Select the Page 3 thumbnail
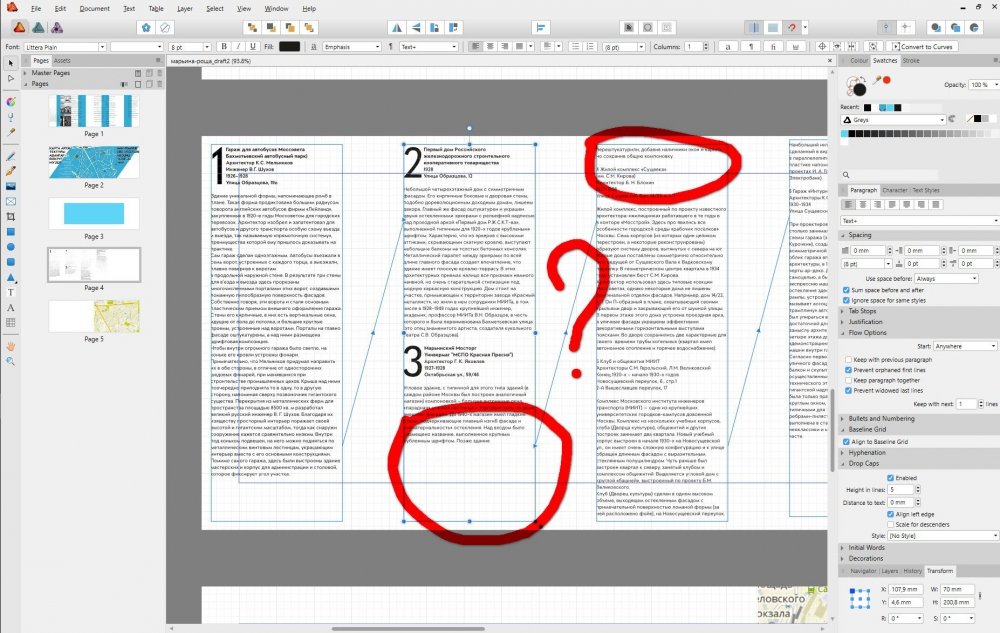 click(93, 213)
